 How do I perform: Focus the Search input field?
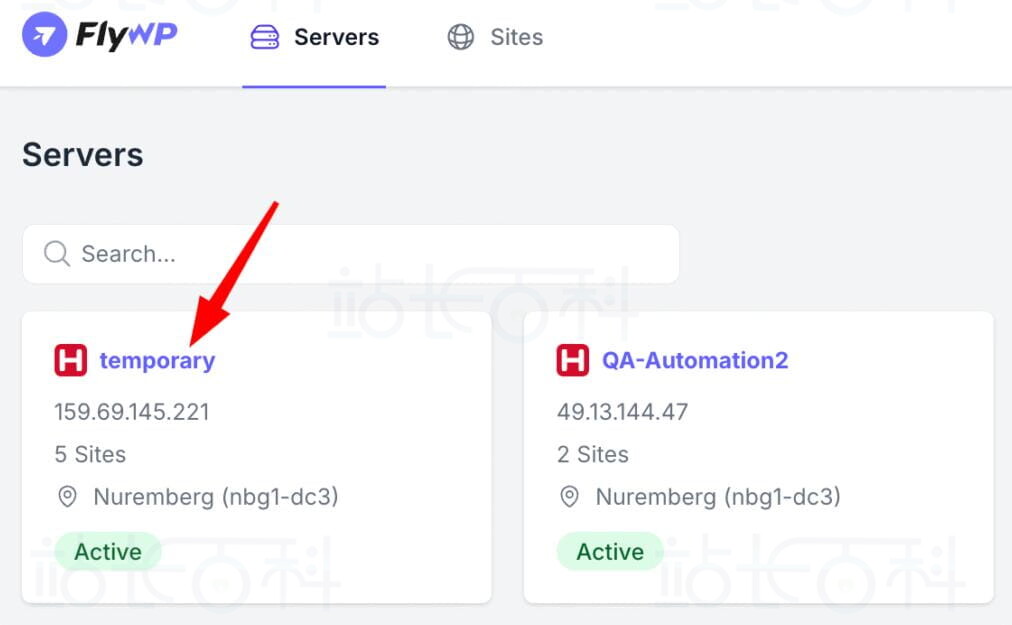tap(350, 254)
